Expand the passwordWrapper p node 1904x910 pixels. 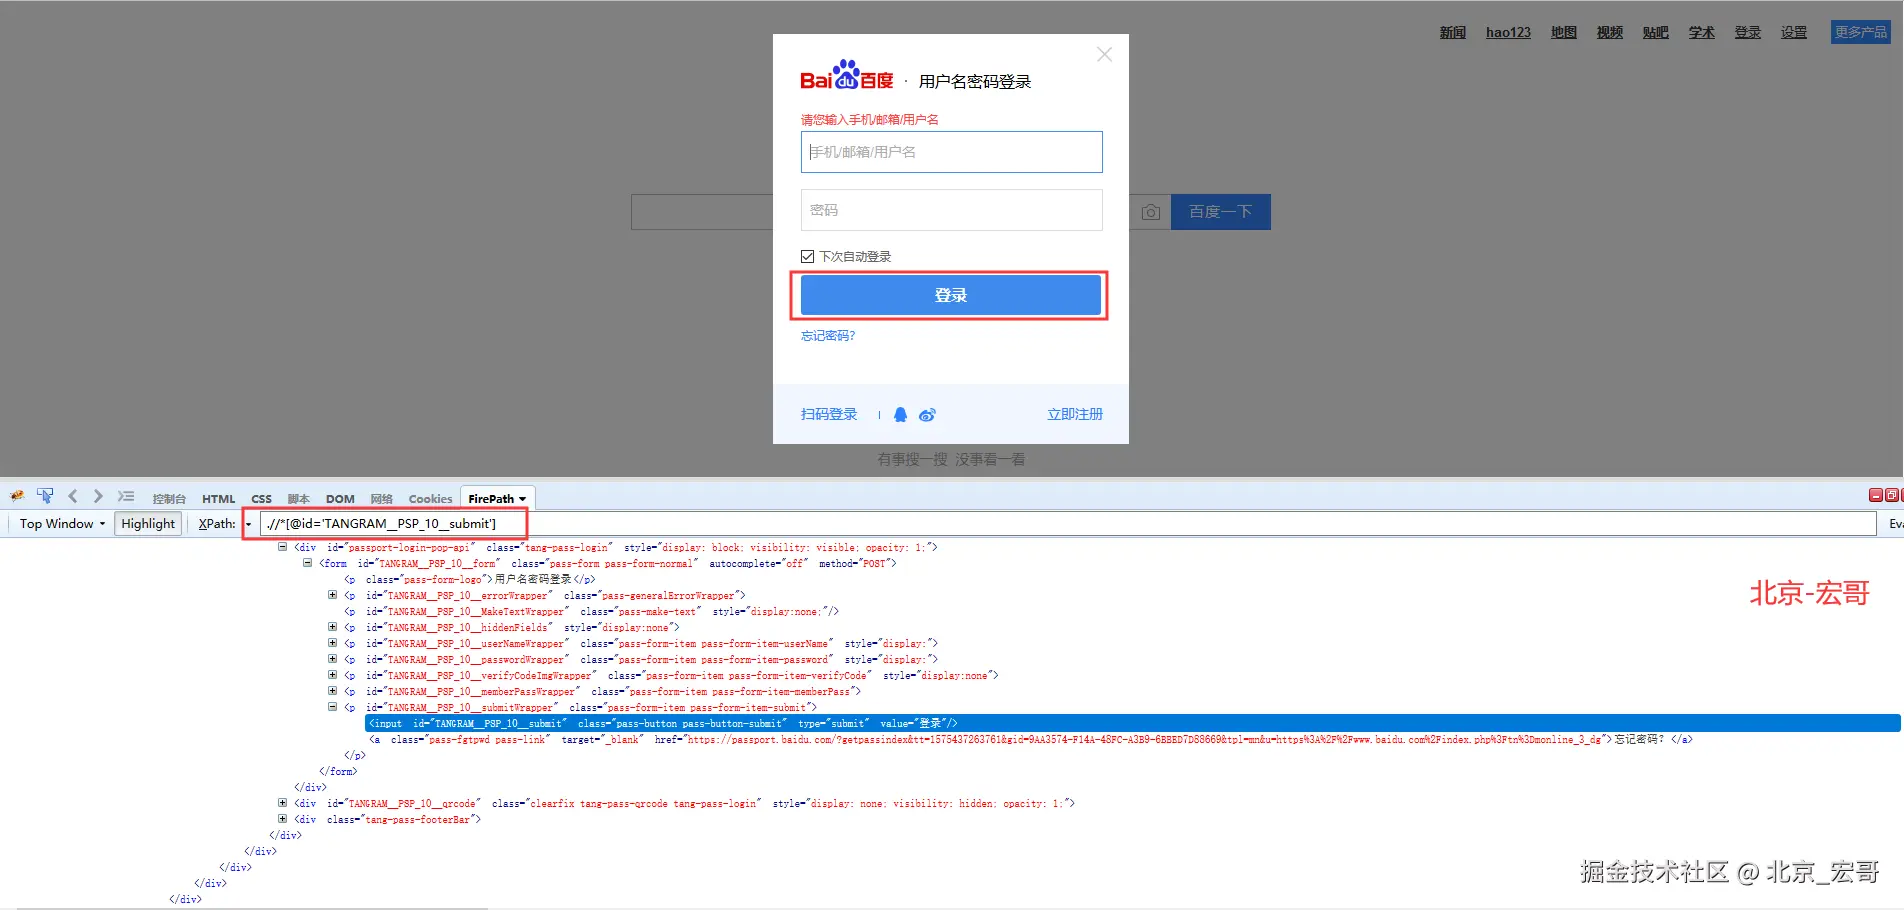(x=332, y=659)
